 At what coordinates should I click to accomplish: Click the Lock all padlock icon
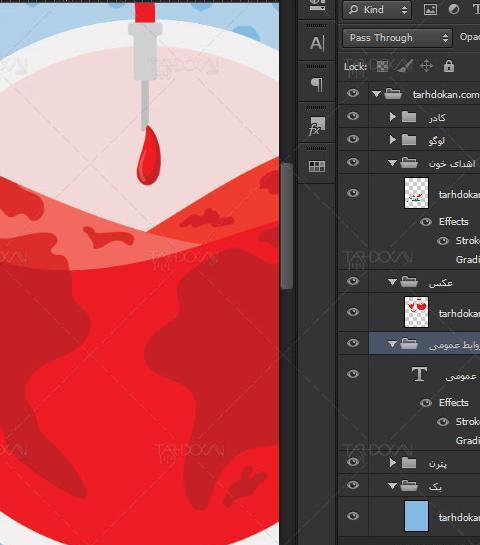[x=449, y=66]
